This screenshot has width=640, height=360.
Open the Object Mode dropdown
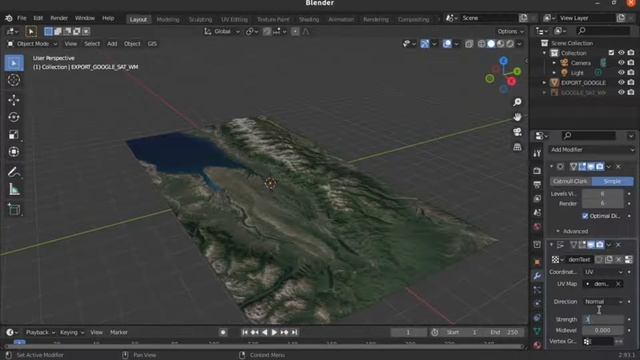click(32, 44)
